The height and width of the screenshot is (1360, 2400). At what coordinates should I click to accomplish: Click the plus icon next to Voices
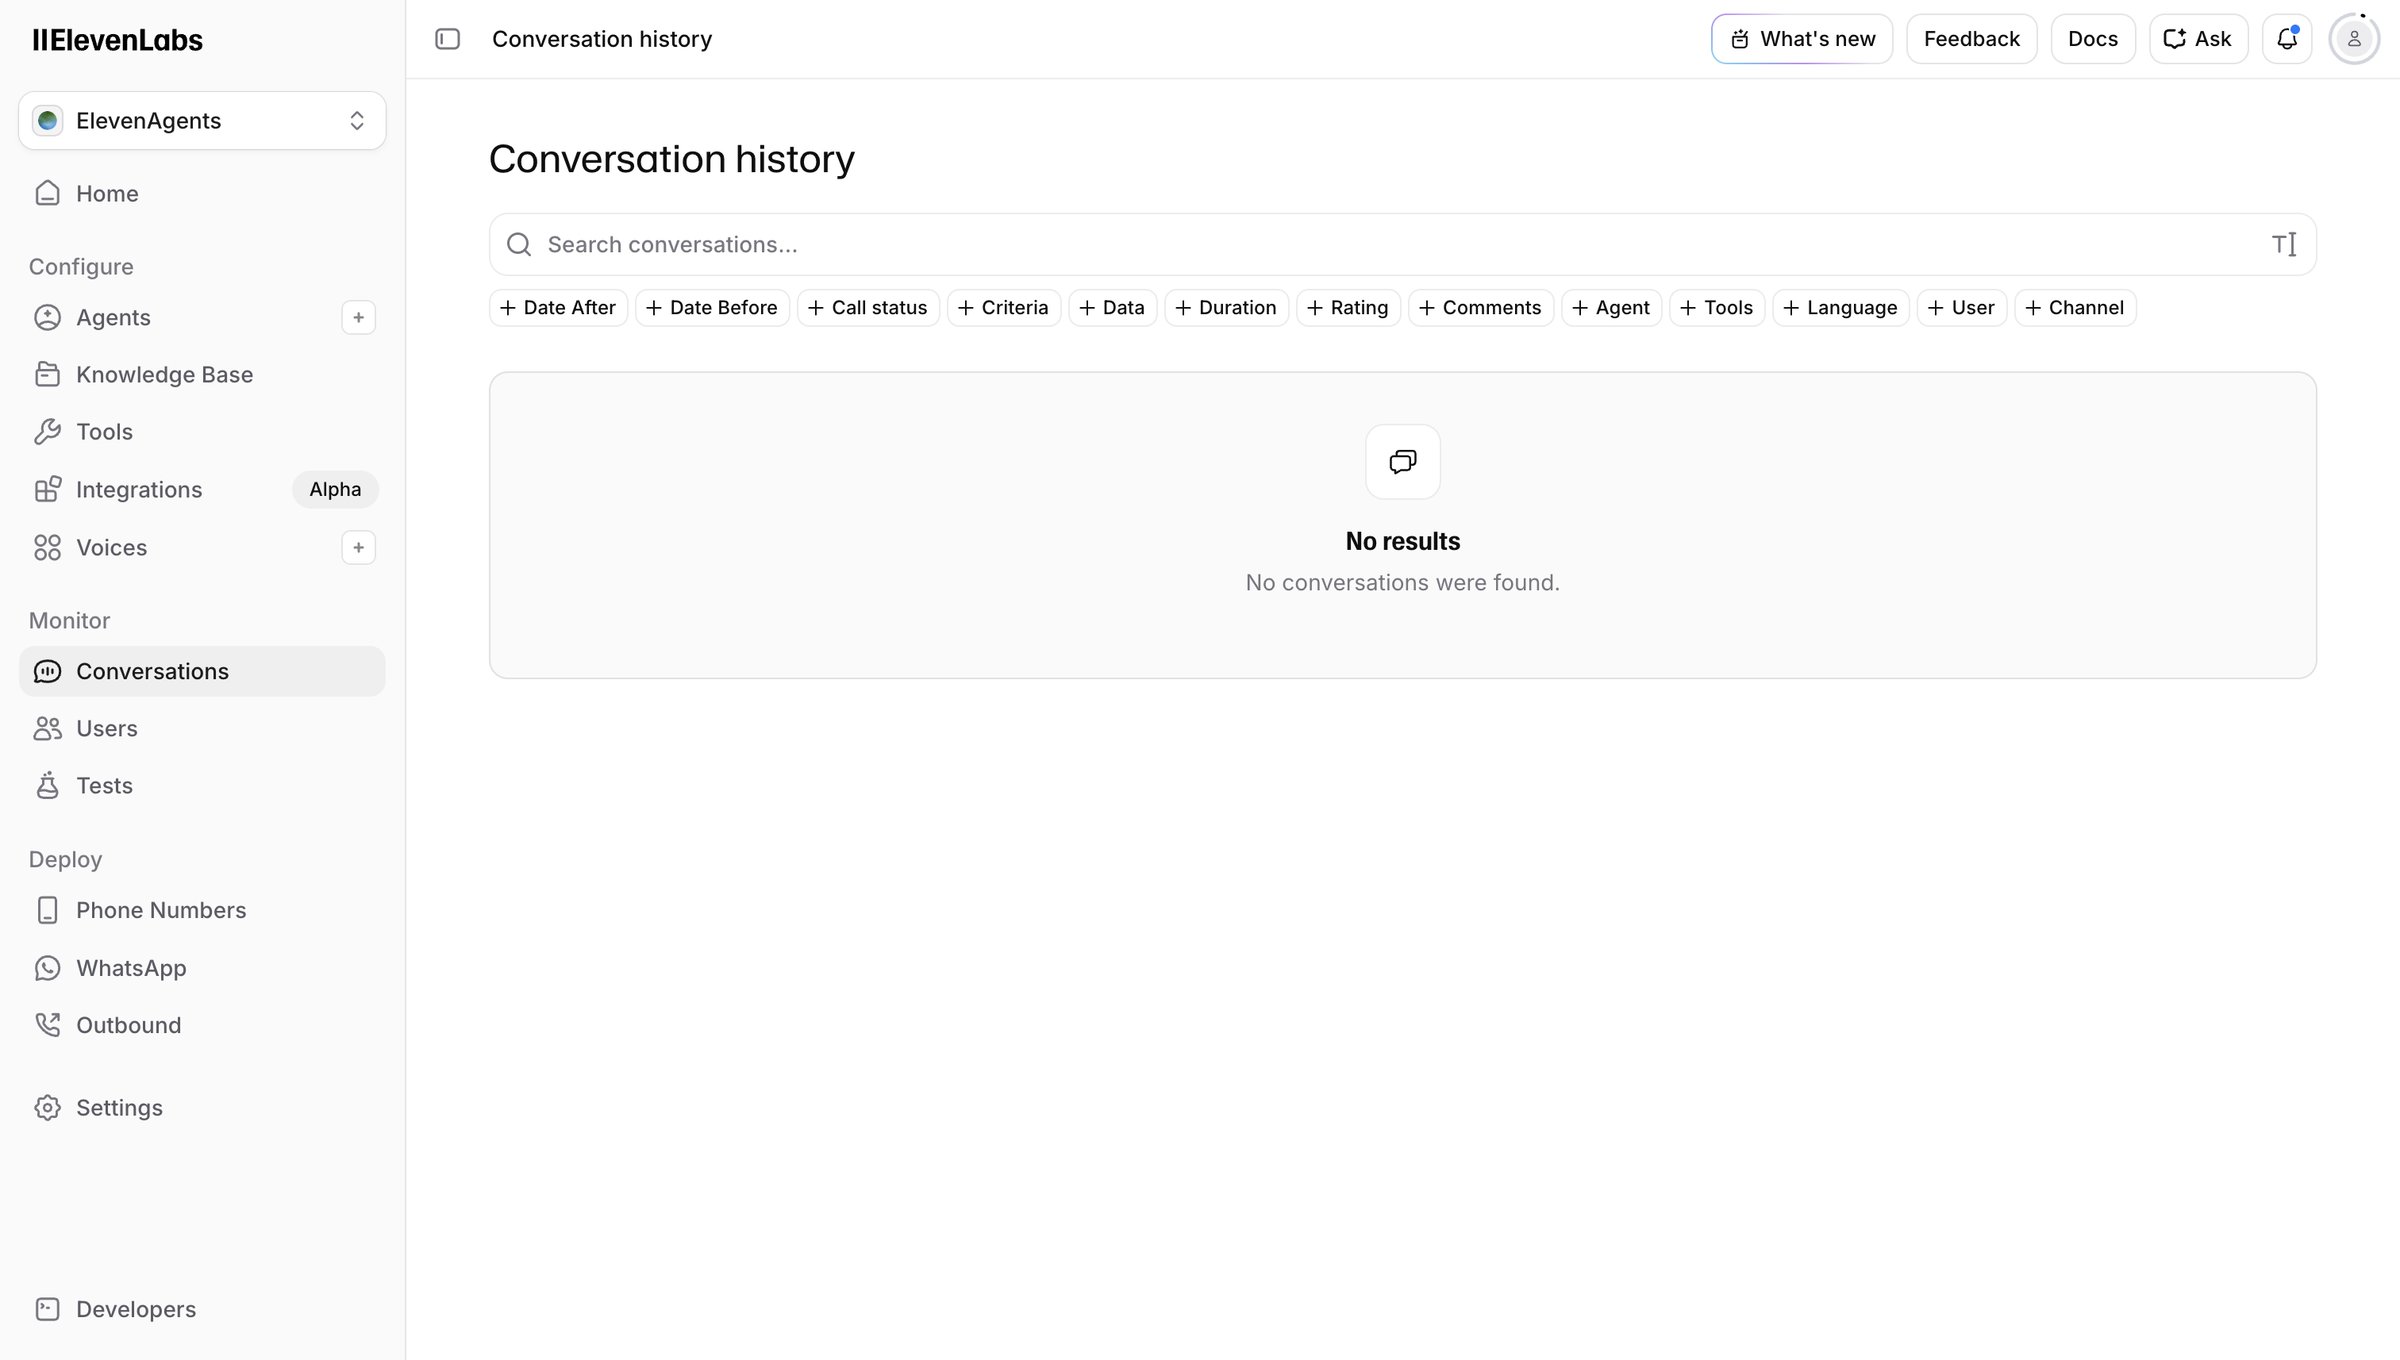358,548
